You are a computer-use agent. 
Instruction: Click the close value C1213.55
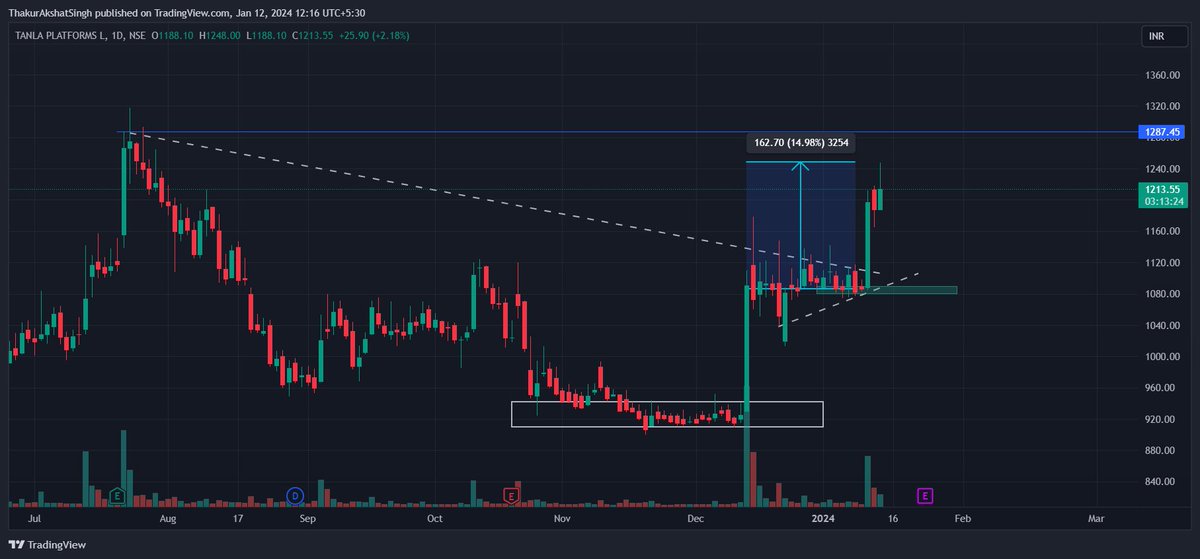tap(312, 36)
